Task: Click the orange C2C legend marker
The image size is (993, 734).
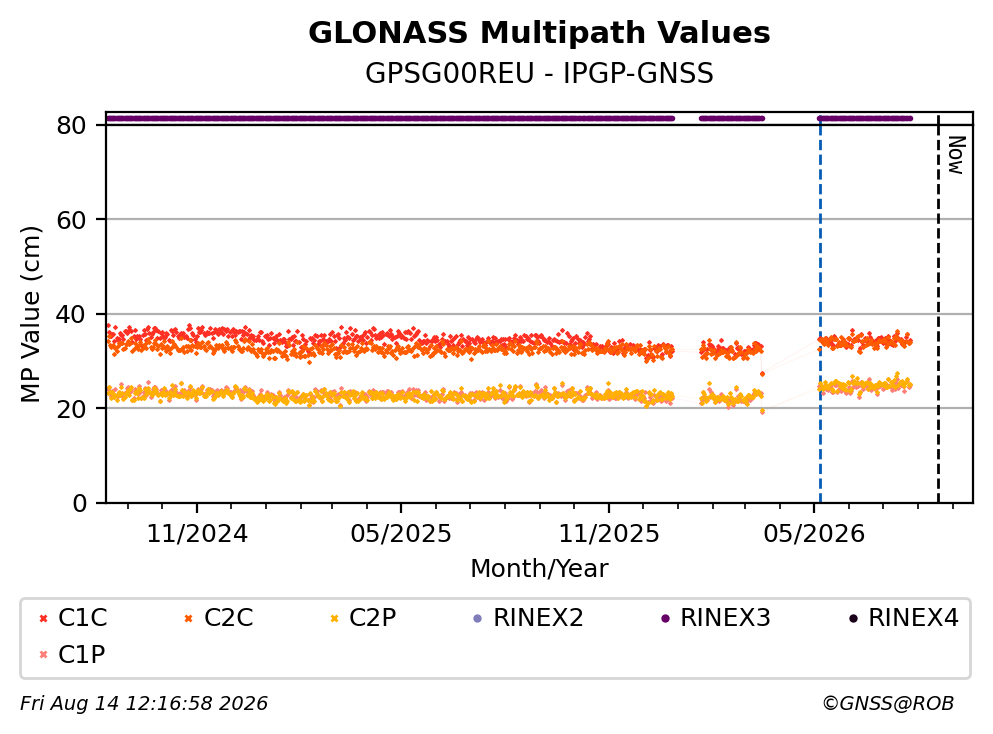Action: (x=188, y=619)
